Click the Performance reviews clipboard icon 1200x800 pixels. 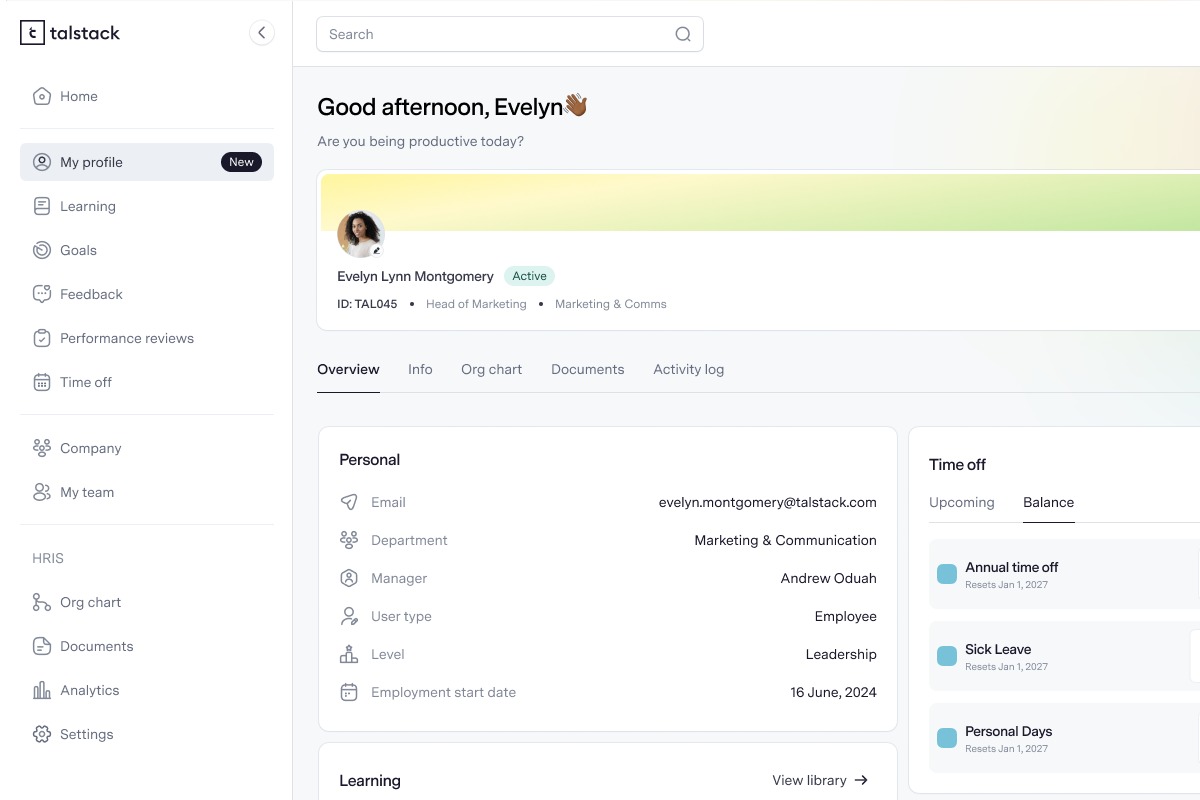point(42,338)
